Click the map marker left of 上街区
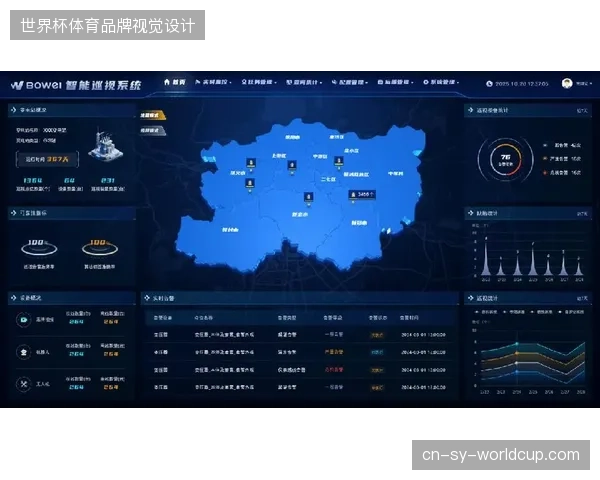 tap(251, 164)
